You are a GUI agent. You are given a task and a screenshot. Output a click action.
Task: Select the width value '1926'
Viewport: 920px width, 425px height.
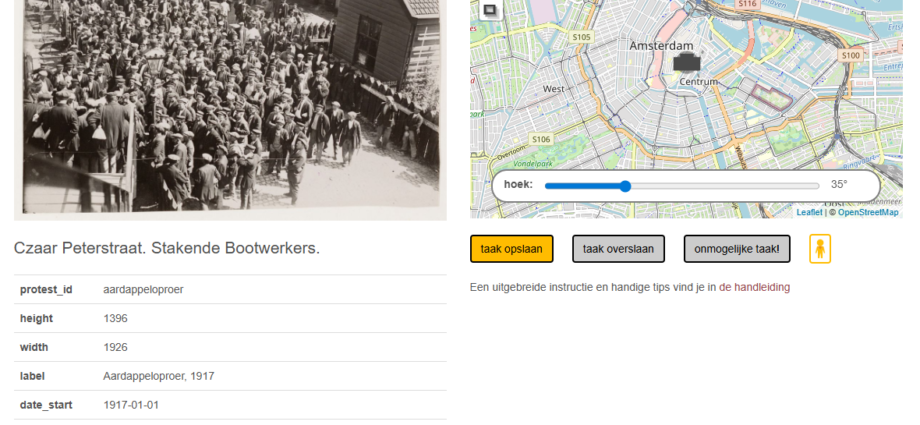click(x=115, y=348)
